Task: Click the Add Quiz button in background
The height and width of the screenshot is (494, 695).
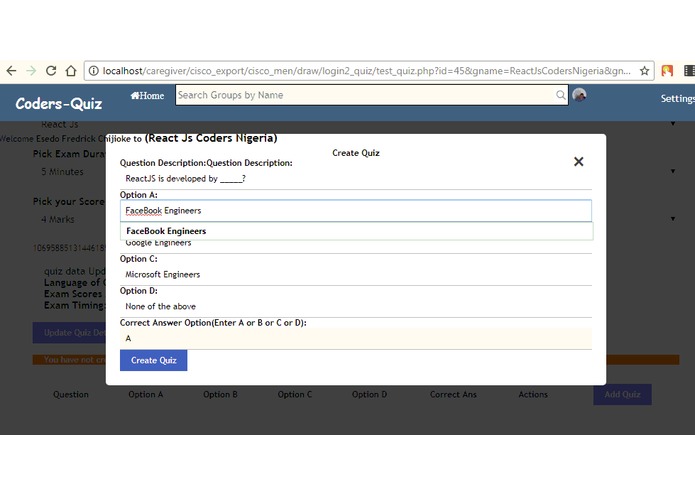Action: [622, 394]
